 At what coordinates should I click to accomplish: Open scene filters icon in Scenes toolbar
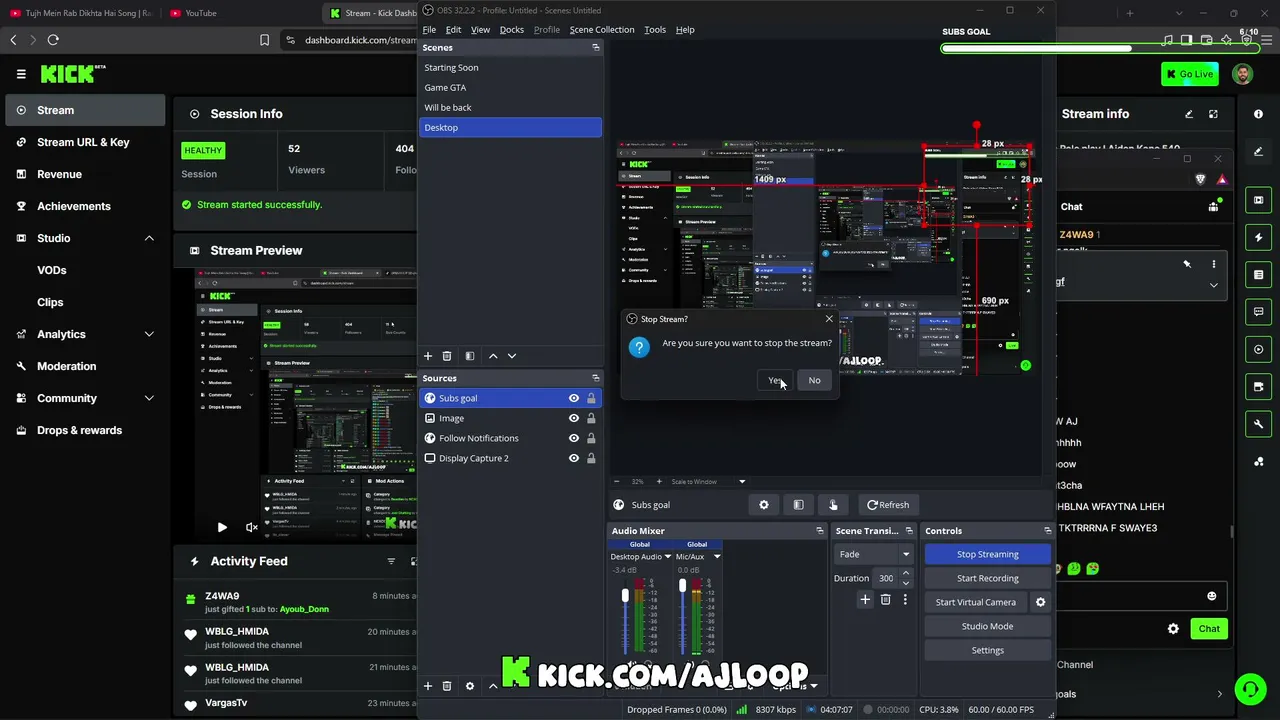(x=470, y=356)
